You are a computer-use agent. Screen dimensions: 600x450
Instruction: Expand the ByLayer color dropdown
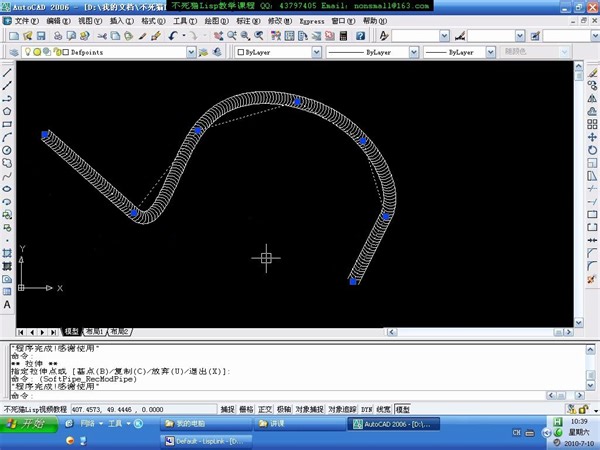[x=316, y=52]
